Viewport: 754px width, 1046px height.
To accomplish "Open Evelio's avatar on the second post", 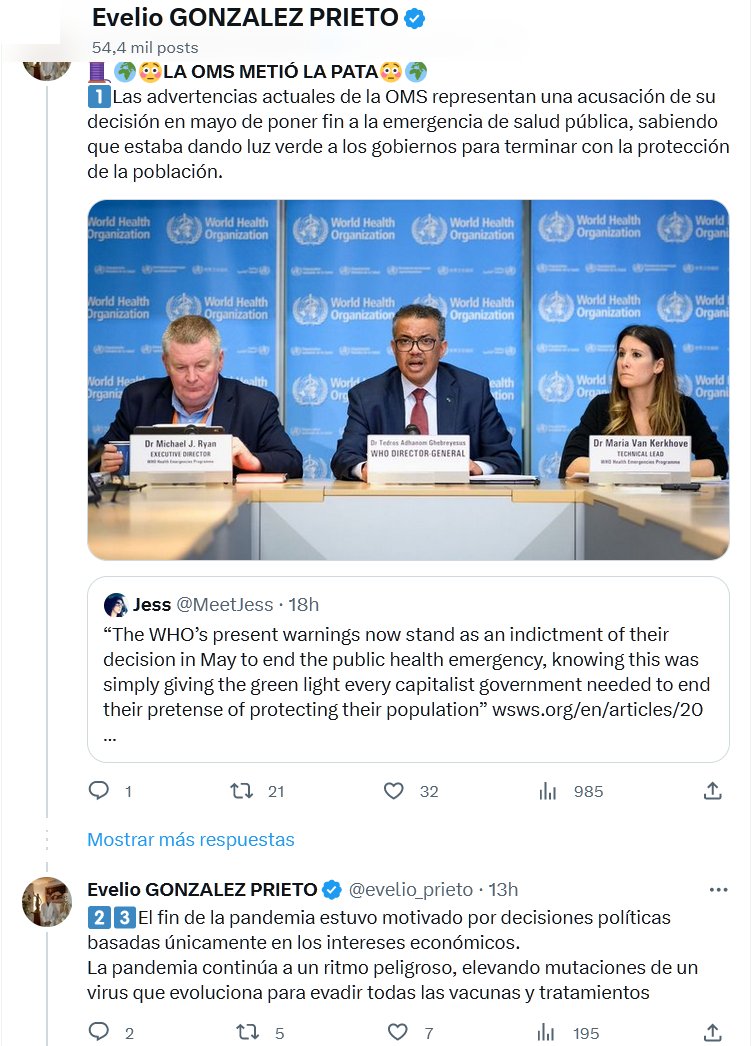I will pyautogui.click(x=47, y=902).
